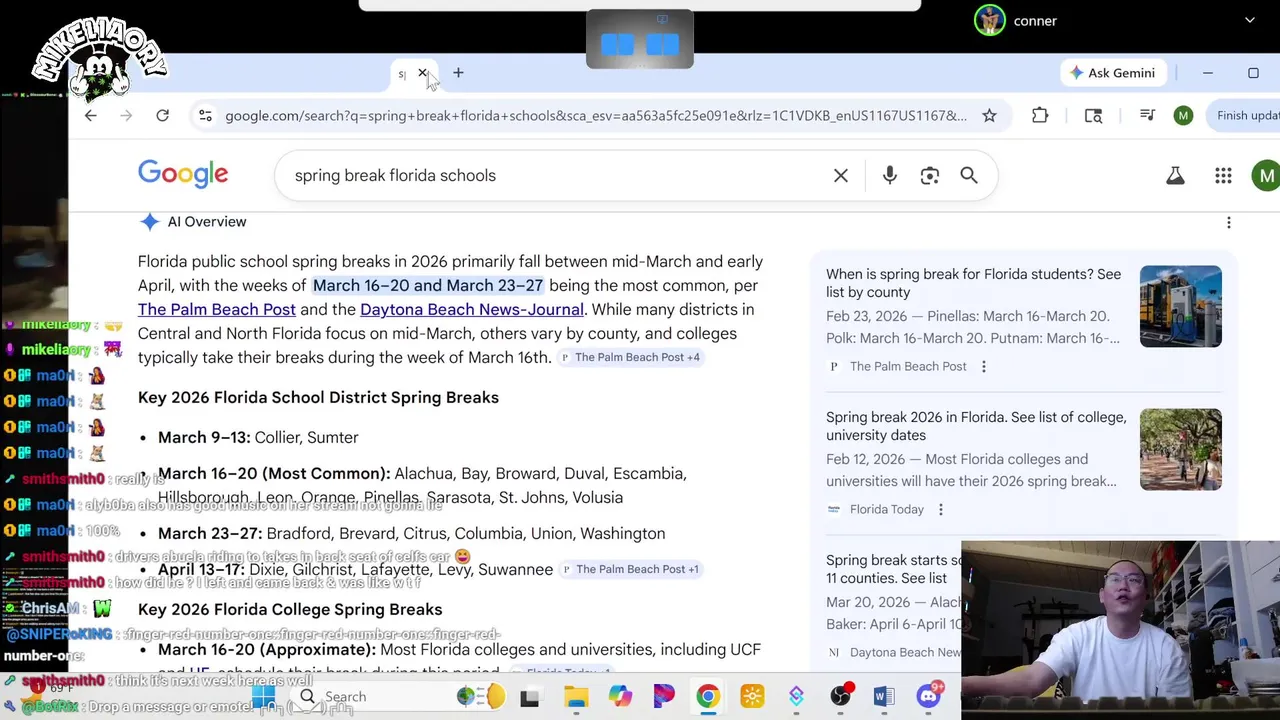
Task: Click the Google logo
Action: tap(183, 174)
